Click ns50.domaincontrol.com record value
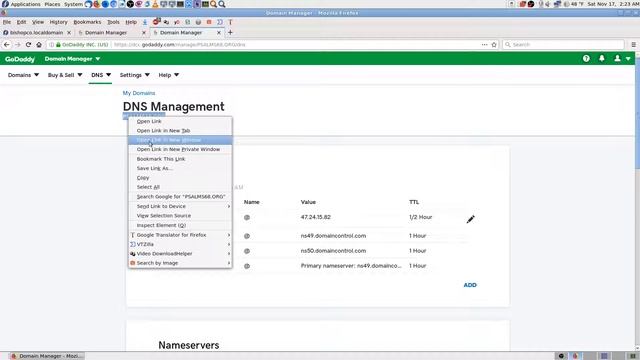Screen dimensions: 640x360 [x=333, y=251]
